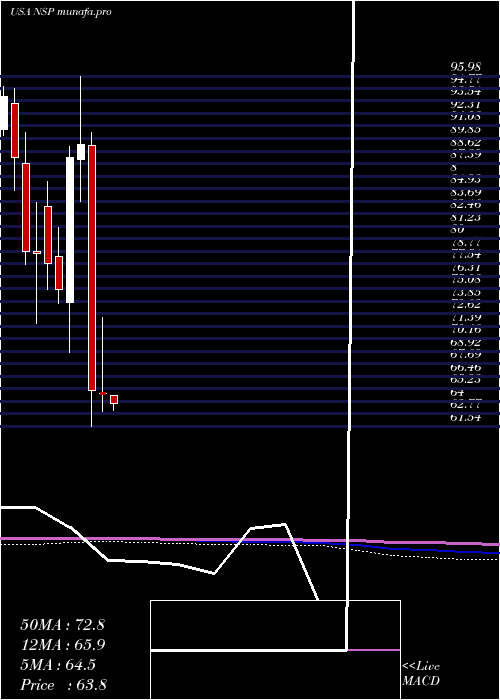This screenshot has width=500, height=700.
Task: Click the 5MA : 64.5 readout
Action: coord(58,665)
